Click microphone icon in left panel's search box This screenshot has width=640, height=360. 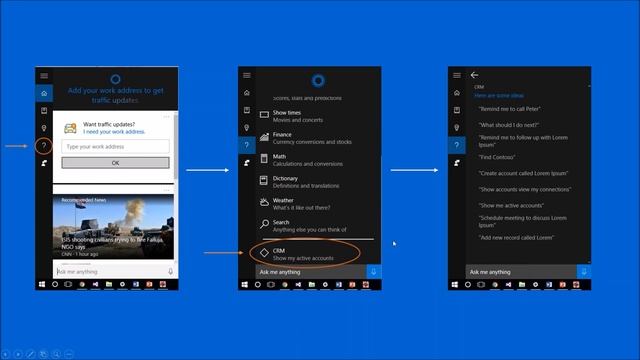(x=170, y=271)
